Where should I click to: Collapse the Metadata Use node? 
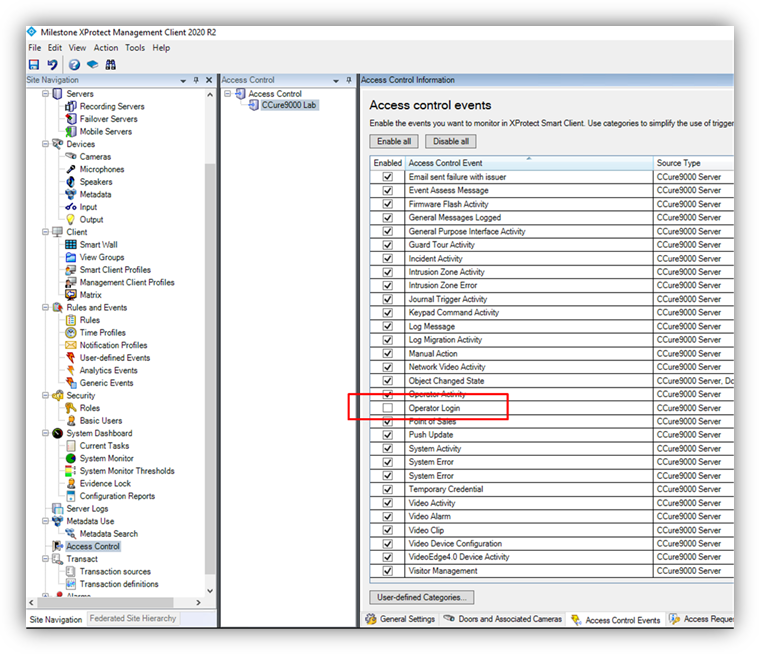coord(46,521)
